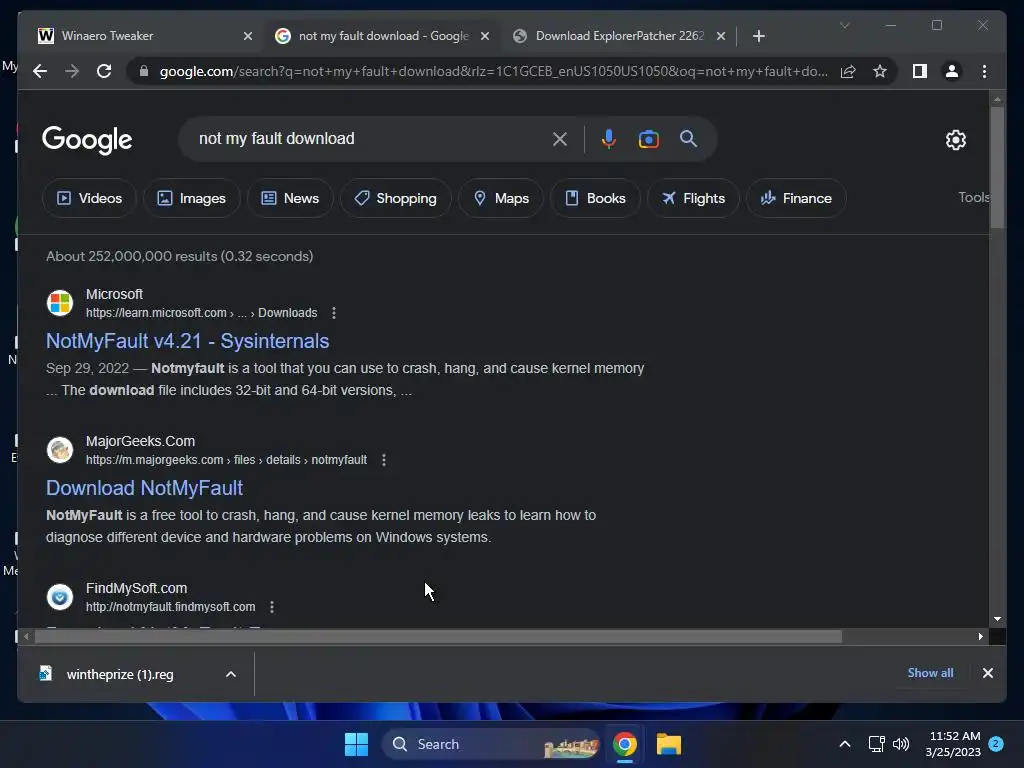The width and height of the screenshot is (1024, 768).
Task: Filter results by Flights
Action: [x=693, y=198]
